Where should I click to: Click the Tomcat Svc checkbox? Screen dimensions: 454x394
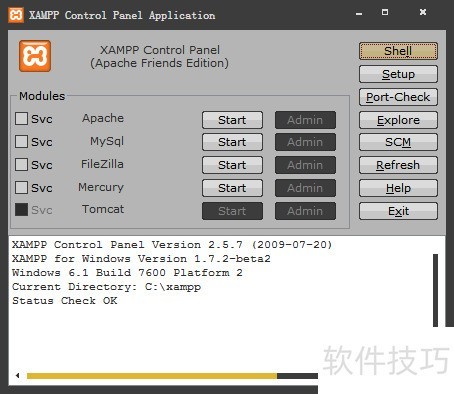tap(21, 210)
